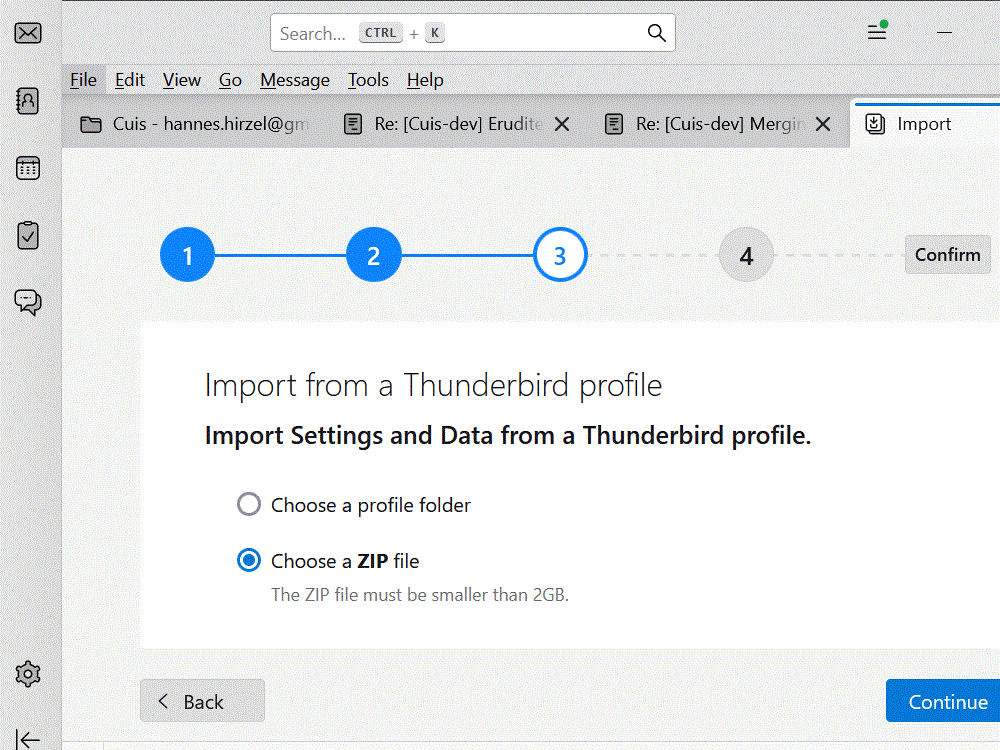Open Settings gear in spaces toolbar
Image resolution: width=1000 pixels, height=750 pixels.
pos(28,674)
